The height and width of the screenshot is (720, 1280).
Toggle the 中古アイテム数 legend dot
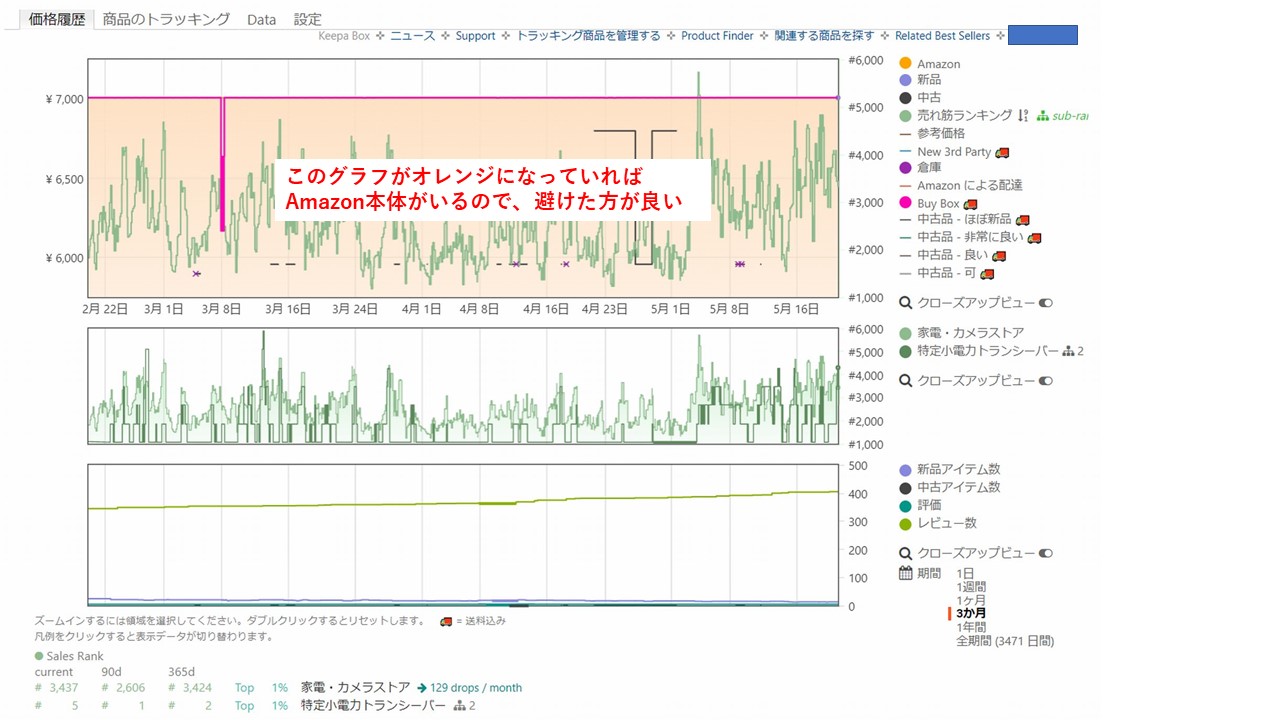[906, 488]
